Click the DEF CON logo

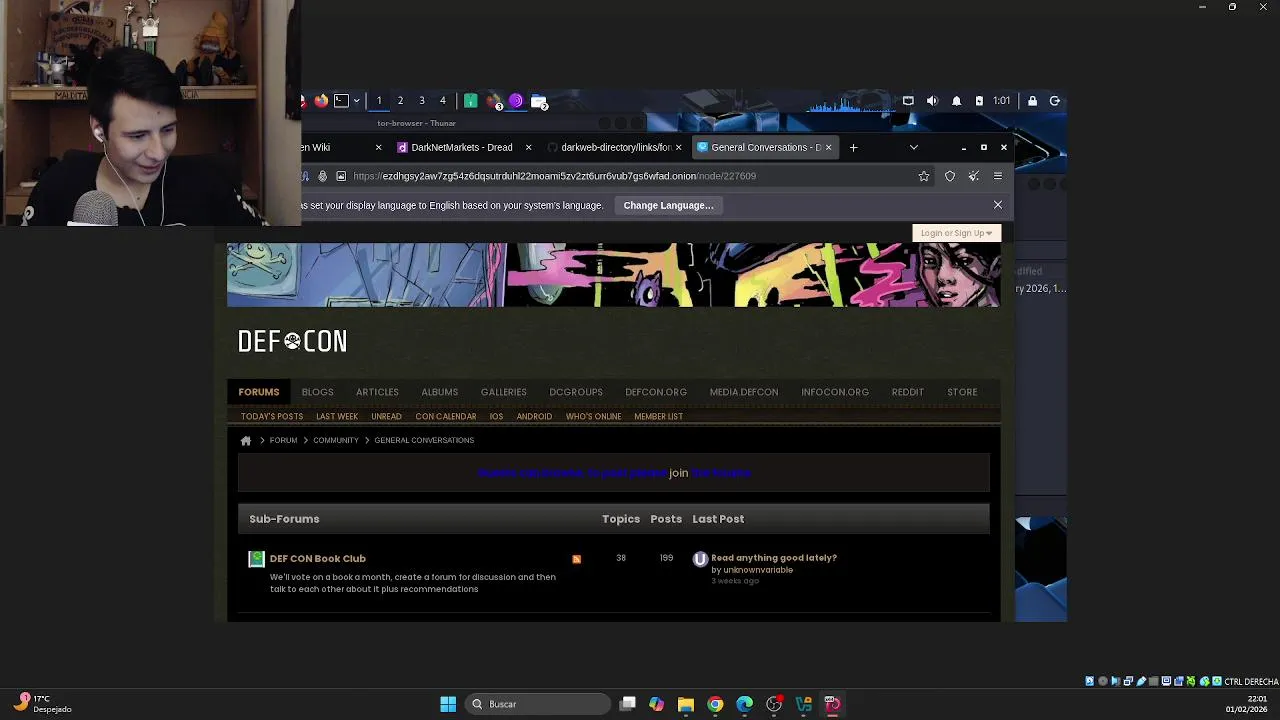pyautogui.click(x=292, y=341)
